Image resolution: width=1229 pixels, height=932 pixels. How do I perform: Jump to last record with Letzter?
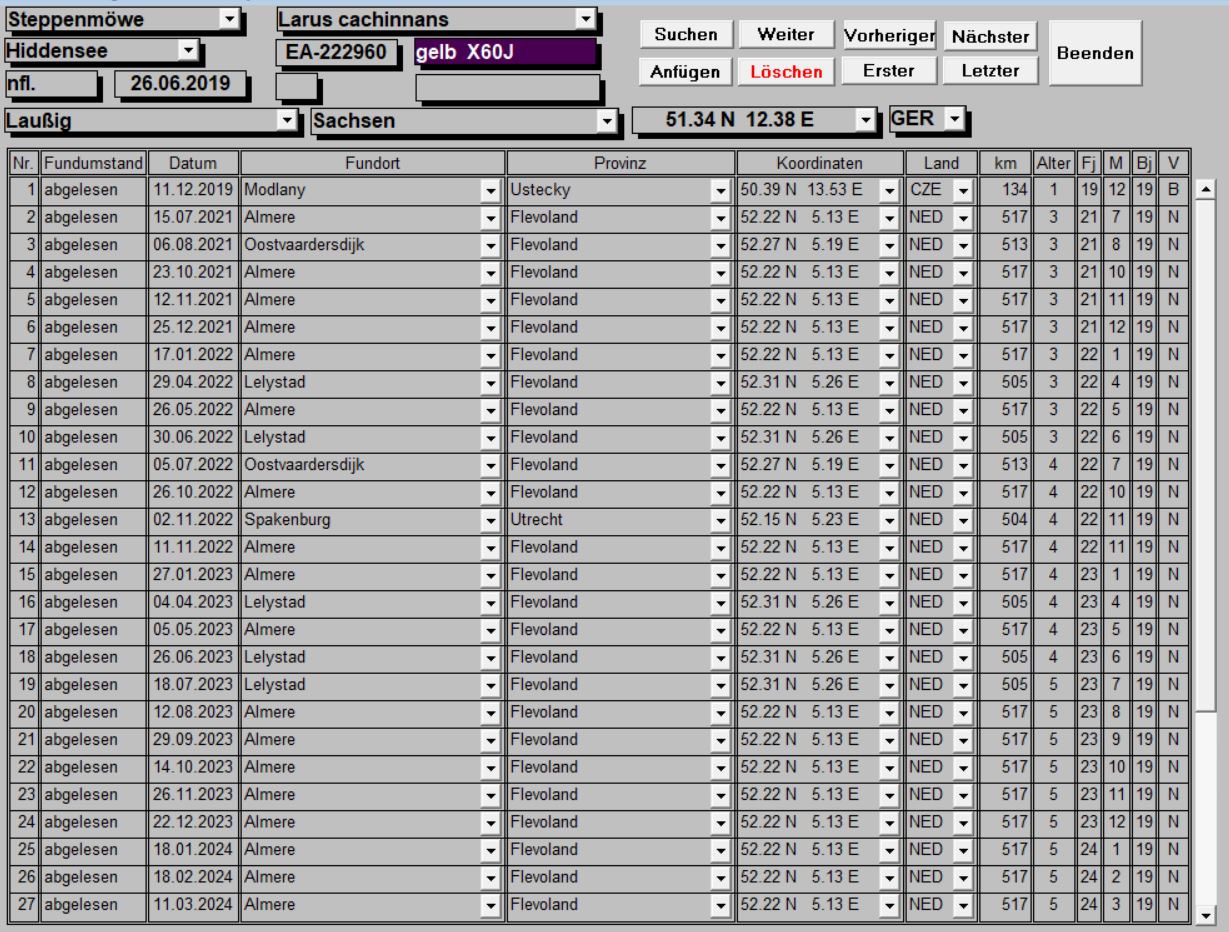tap(991, 71)
